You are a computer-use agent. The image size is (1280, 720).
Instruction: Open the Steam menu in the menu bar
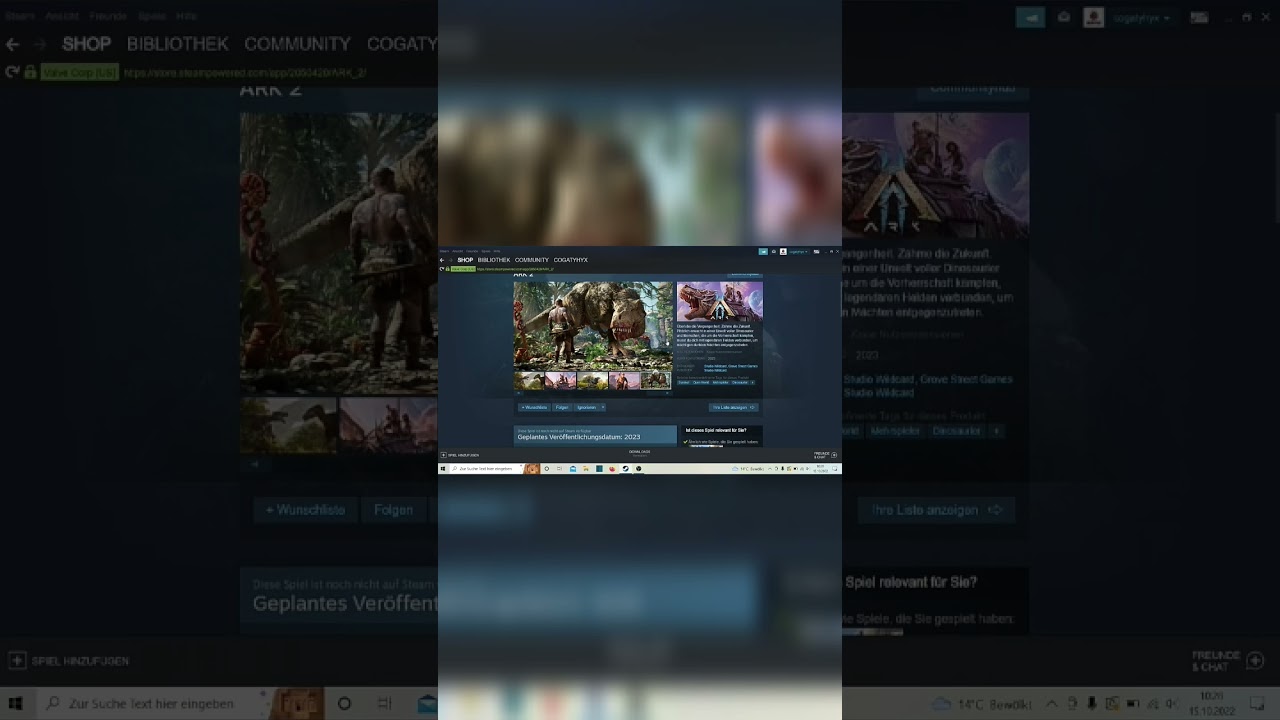(444, 251)
